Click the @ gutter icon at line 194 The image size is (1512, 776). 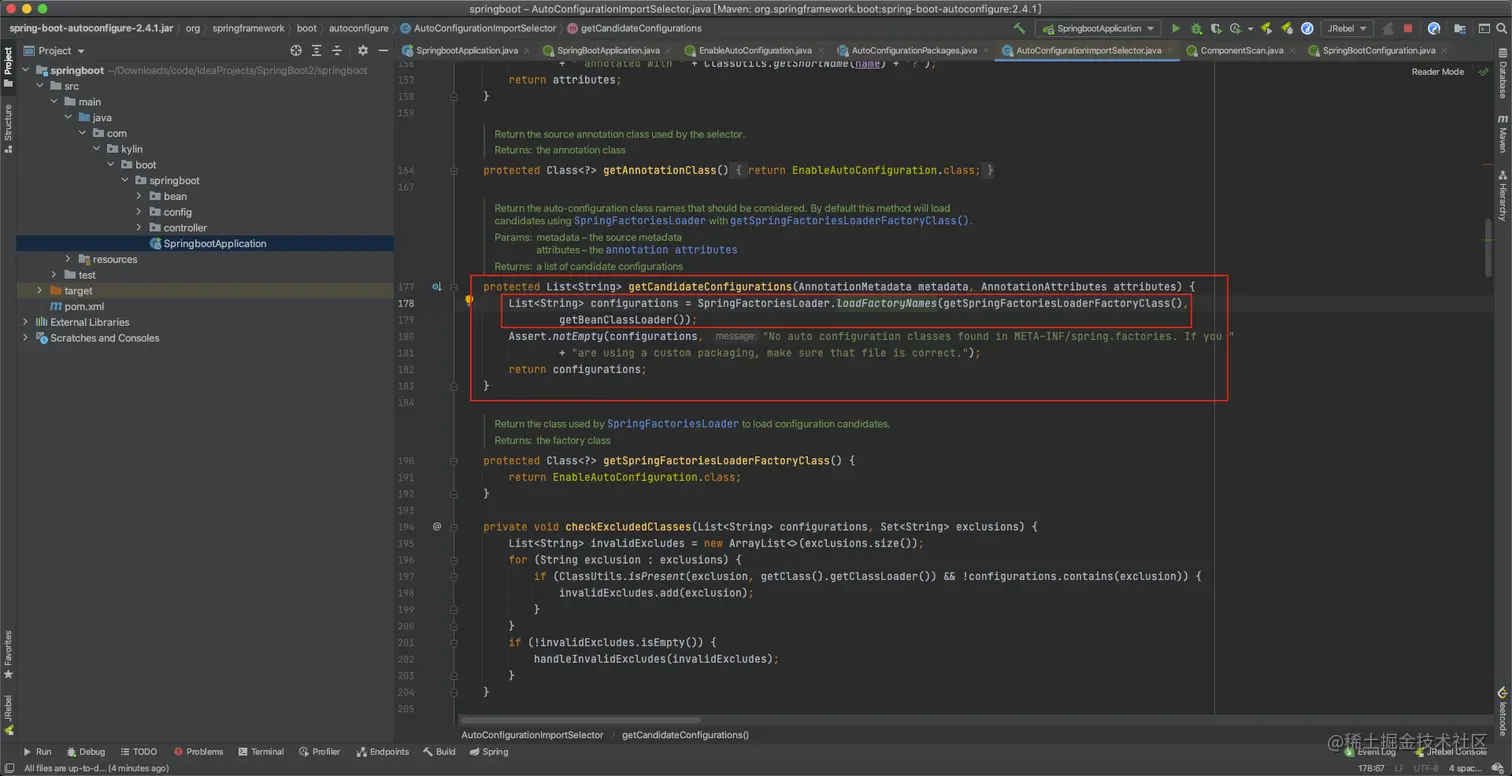(437, 526)
